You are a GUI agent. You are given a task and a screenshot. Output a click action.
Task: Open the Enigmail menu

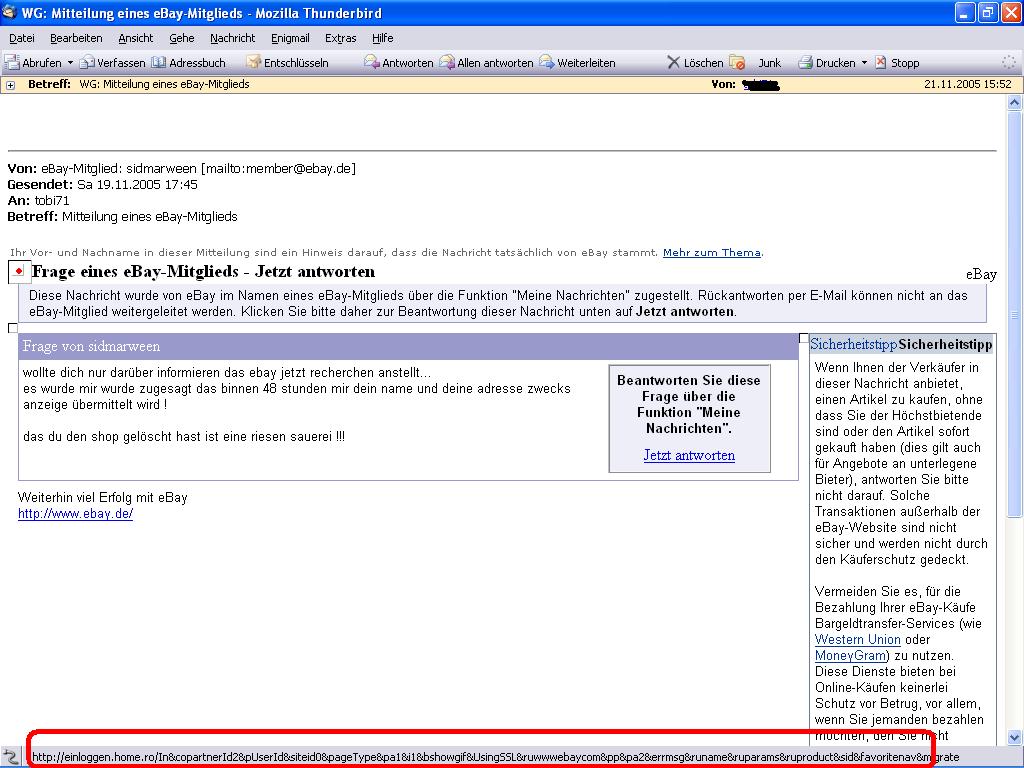pyautogui.click(x=290, y=38)
